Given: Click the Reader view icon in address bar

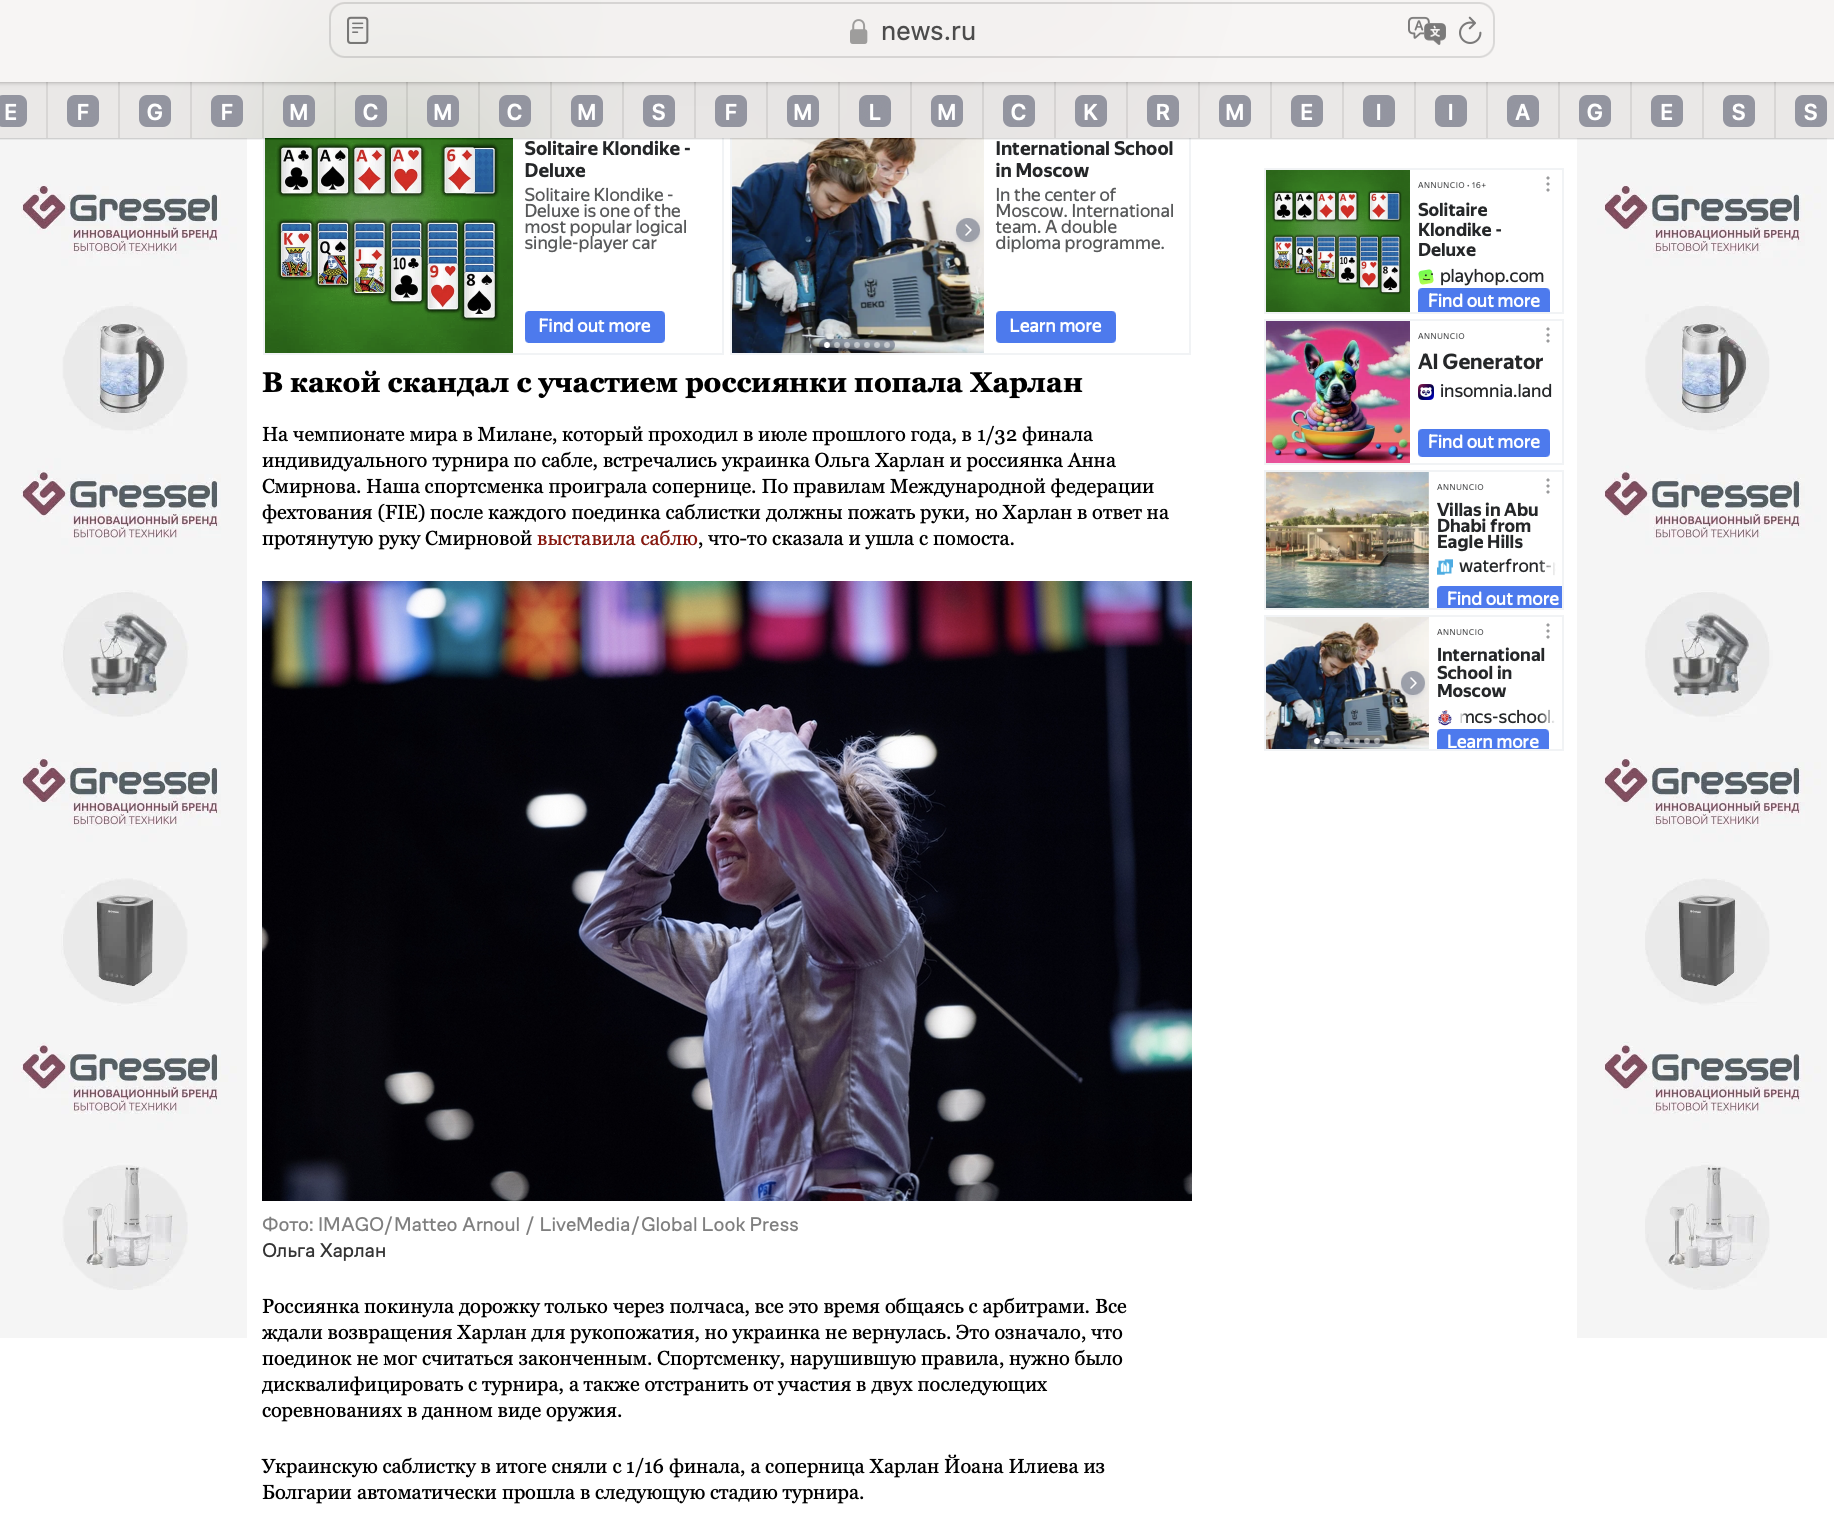Looking at the screenshot, I should (358, 31).
